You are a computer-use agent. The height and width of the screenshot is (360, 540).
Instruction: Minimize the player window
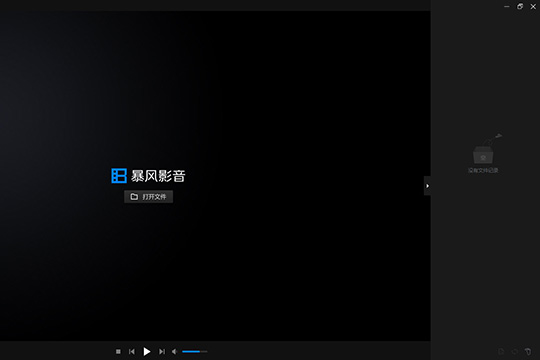click(507, 7)
